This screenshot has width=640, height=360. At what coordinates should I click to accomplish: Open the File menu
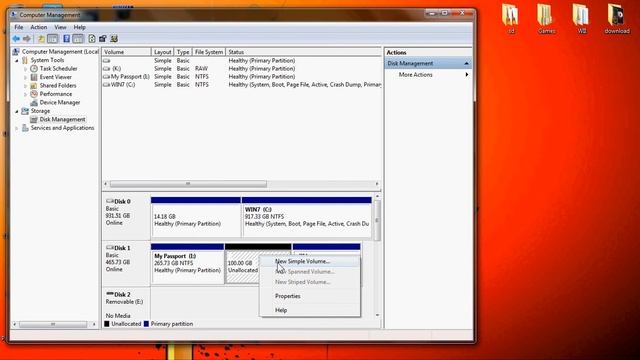pos(19,27)
